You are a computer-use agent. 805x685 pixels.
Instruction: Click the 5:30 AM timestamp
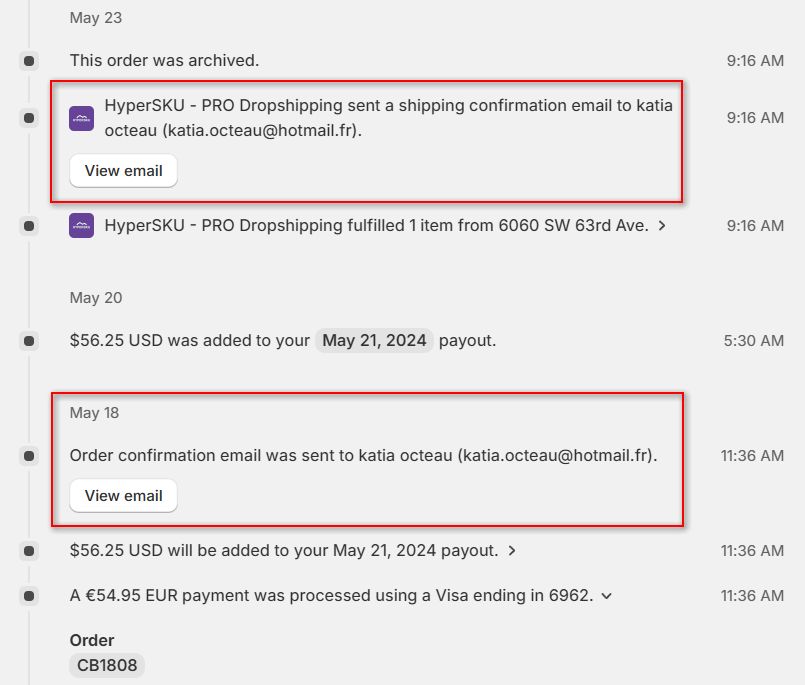pos(753,341)
